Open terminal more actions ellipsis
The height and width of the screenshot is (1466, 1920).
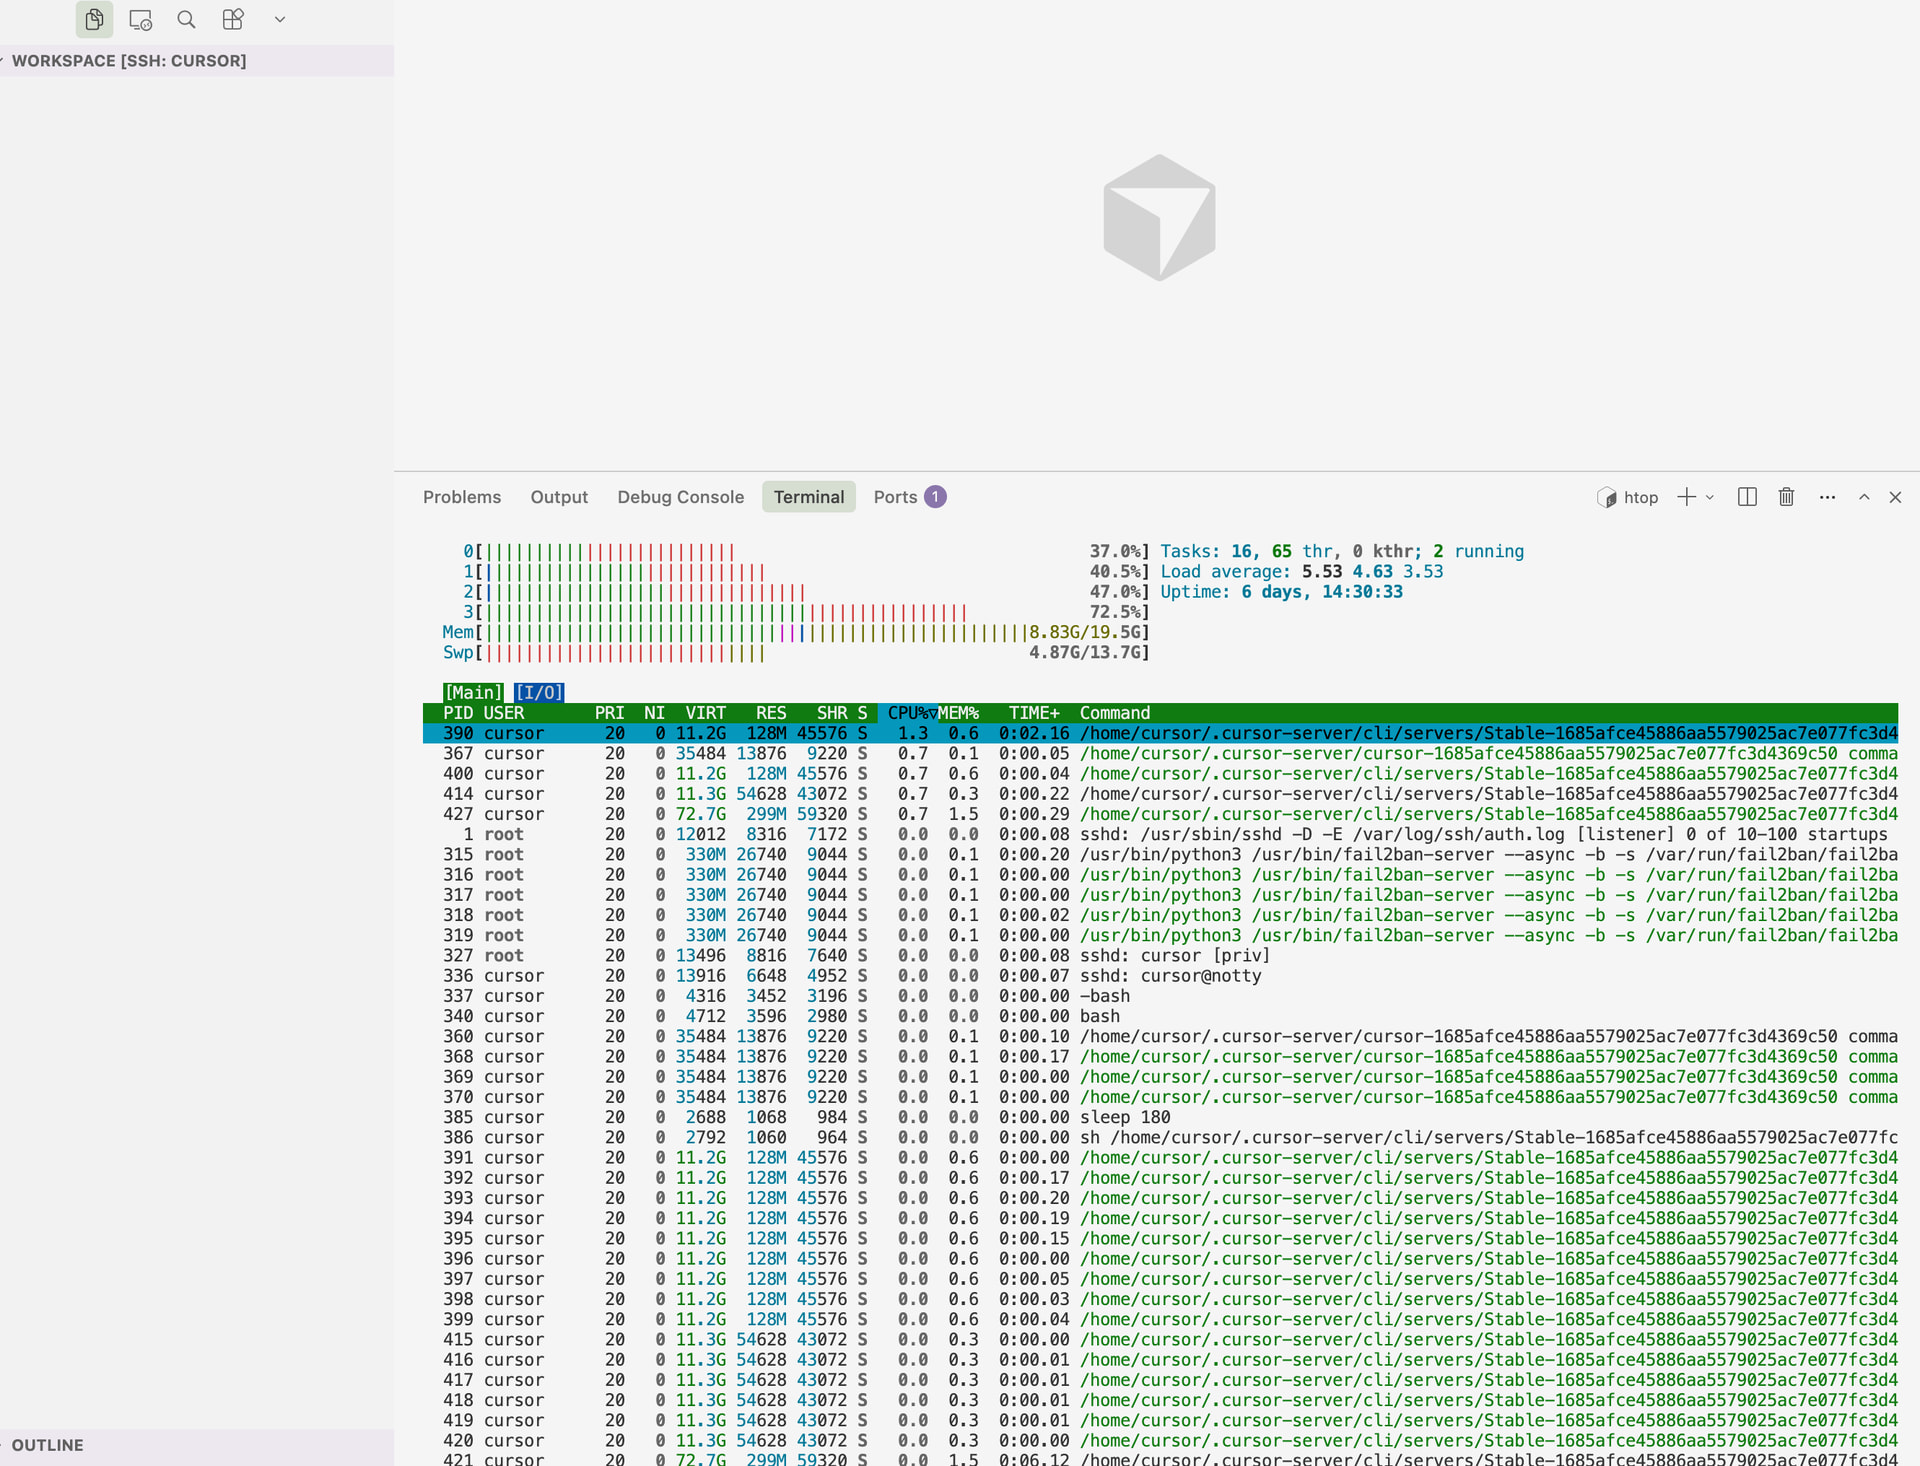[x=1827, y=497]
